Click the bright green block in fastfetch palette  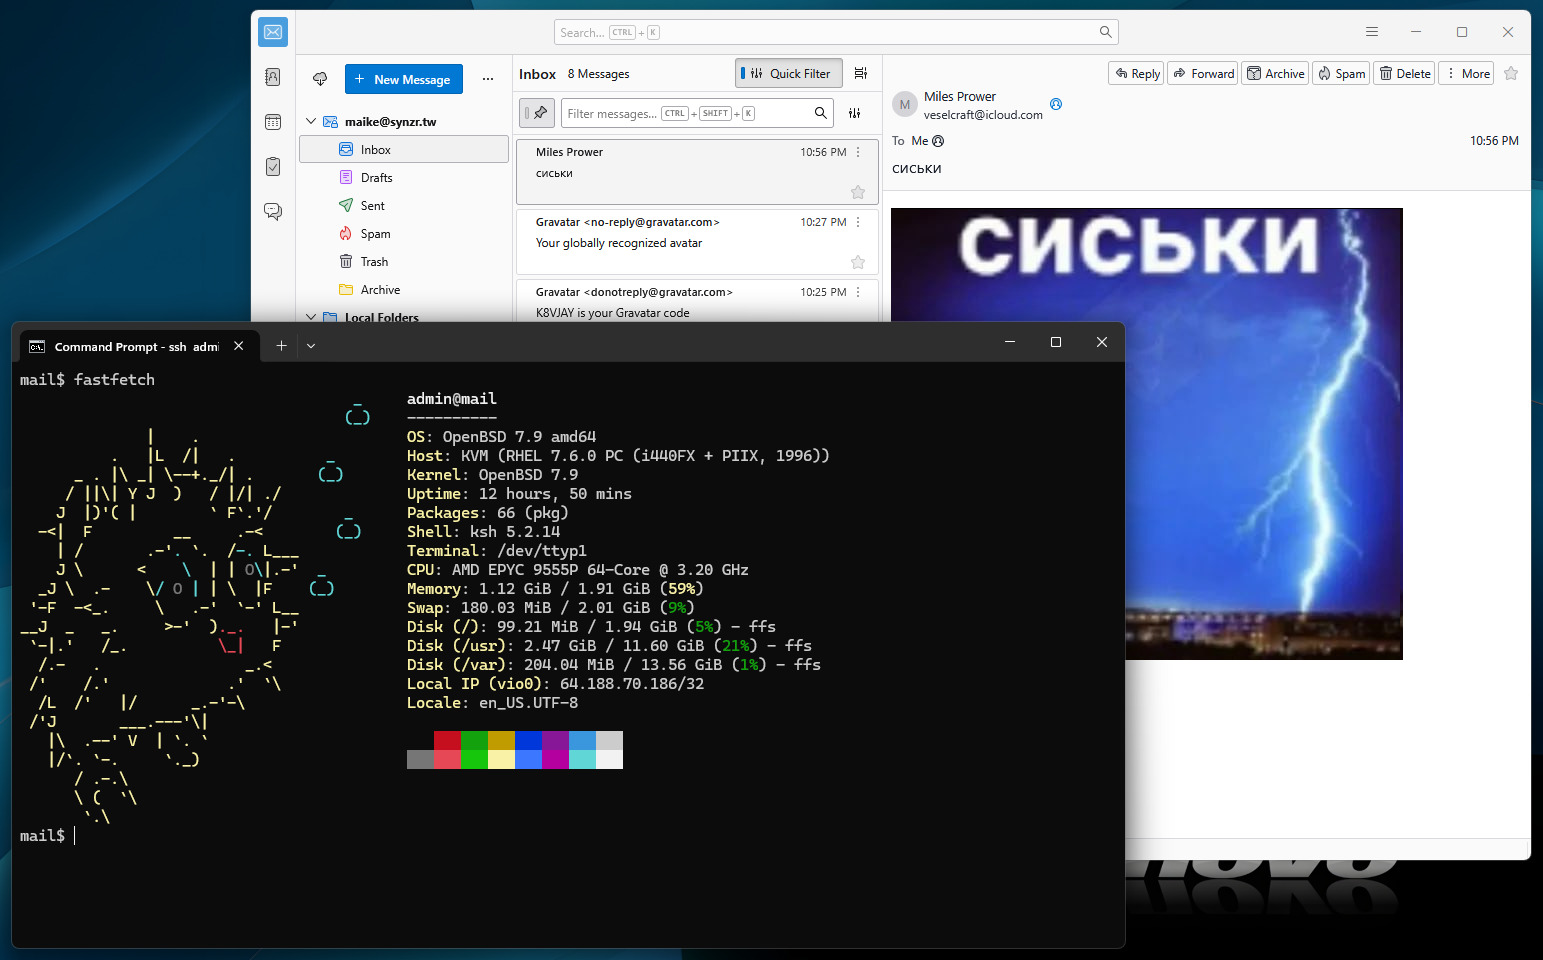(474, 760)
